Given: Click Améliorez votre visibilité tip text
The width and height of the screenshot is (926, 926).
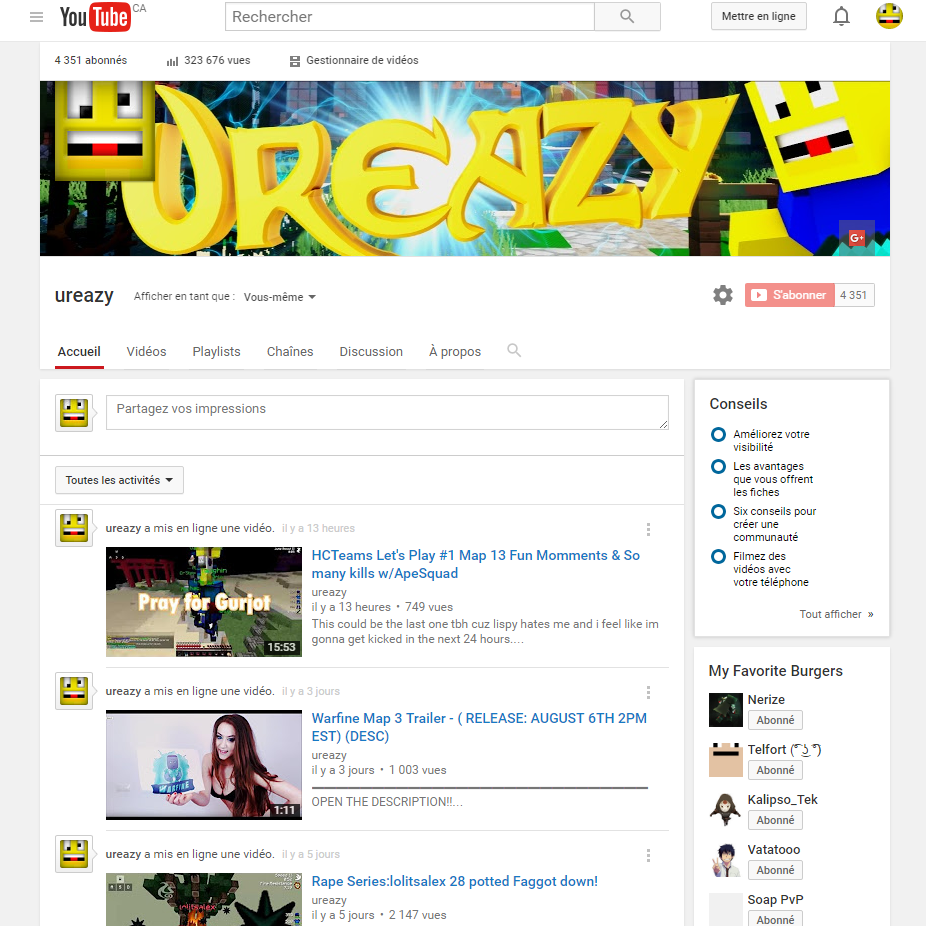Looking at the screenshot, I should tap(771, 441).
